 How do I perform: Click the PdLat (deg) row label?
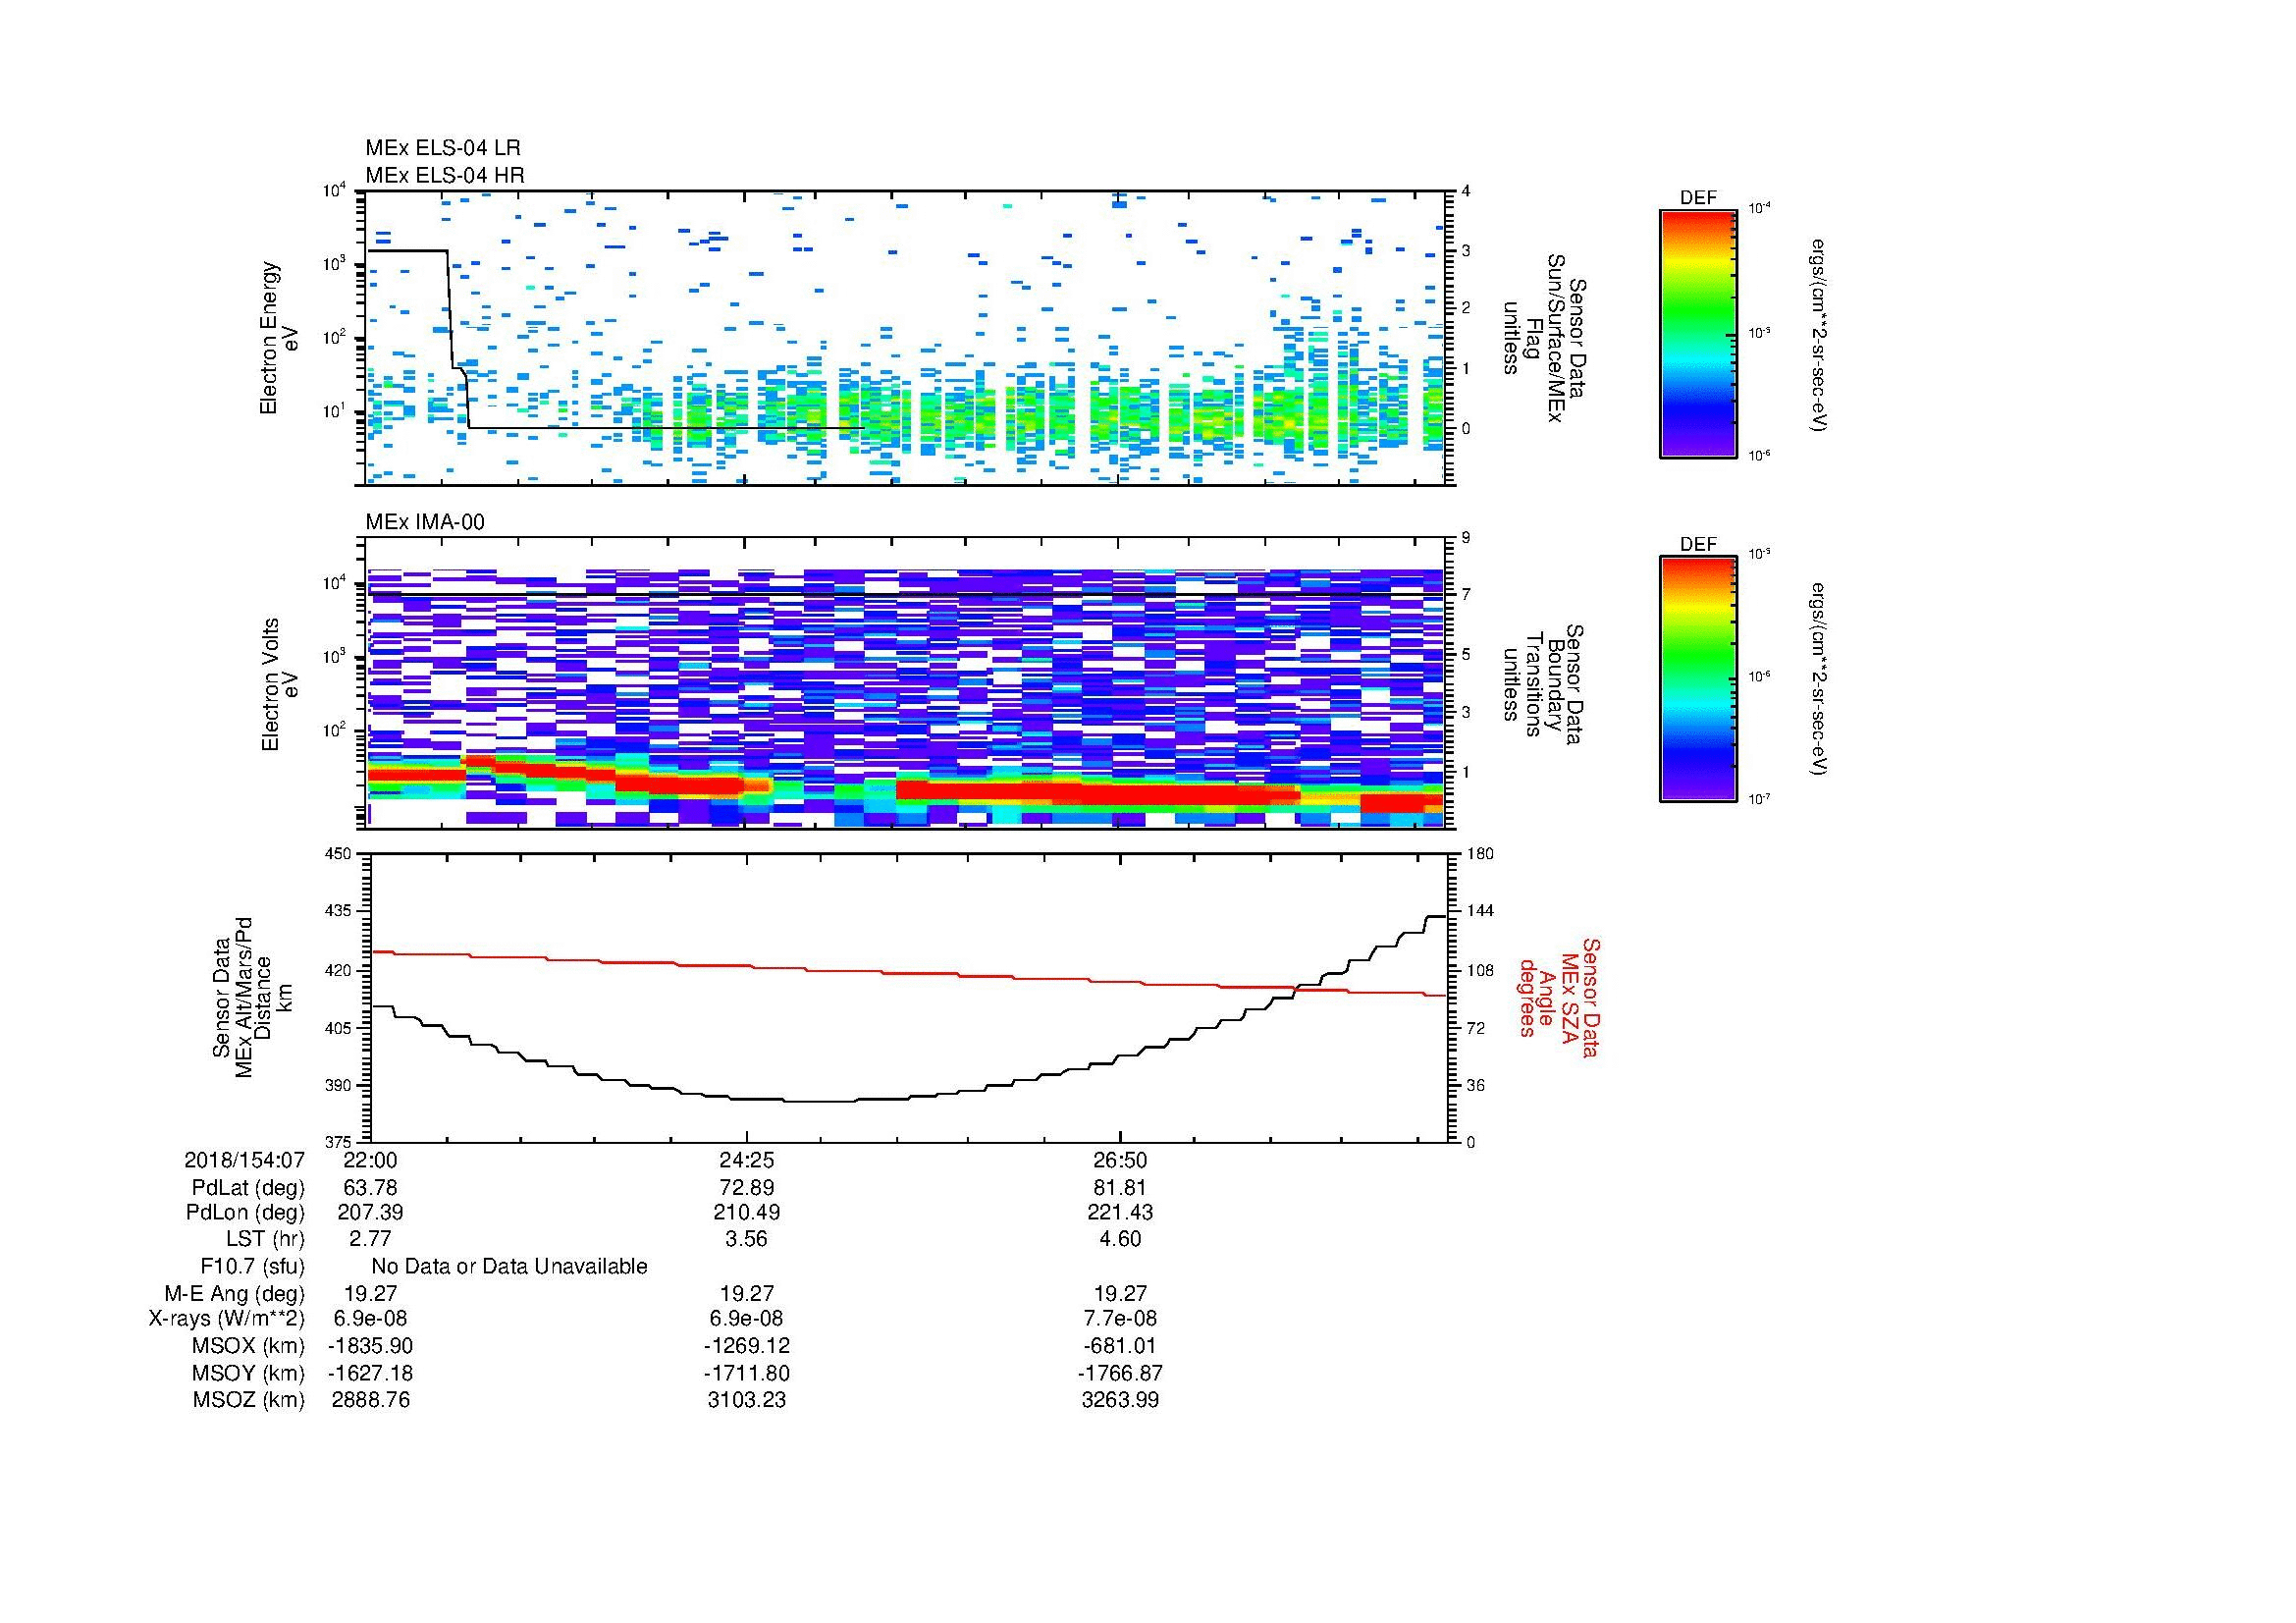pos(248,1188)
